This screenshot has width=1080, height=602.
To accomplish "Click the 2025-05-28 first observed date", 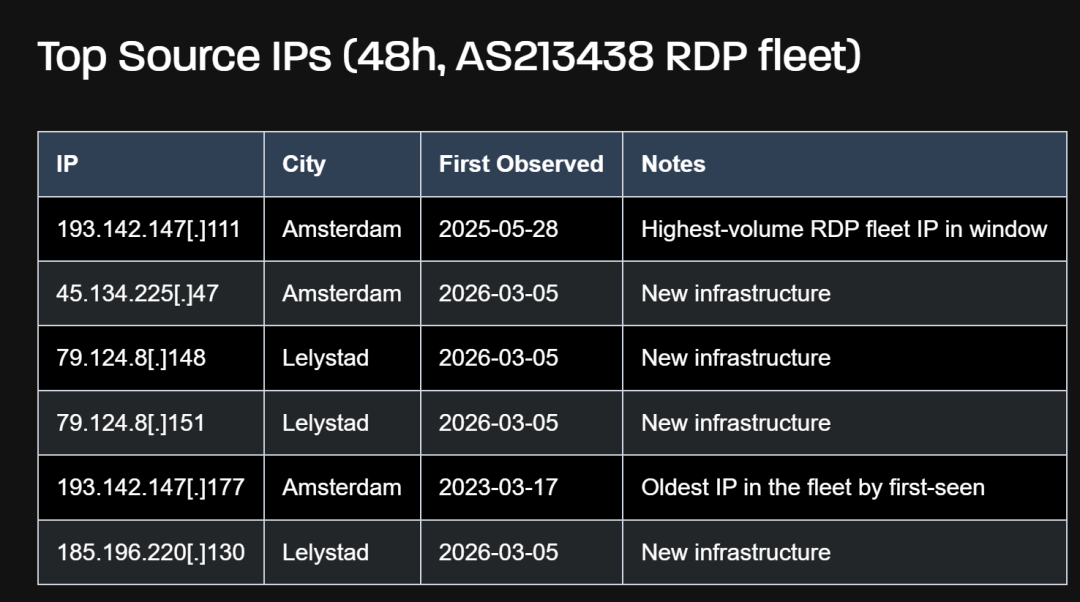I will tap(498, 229).
